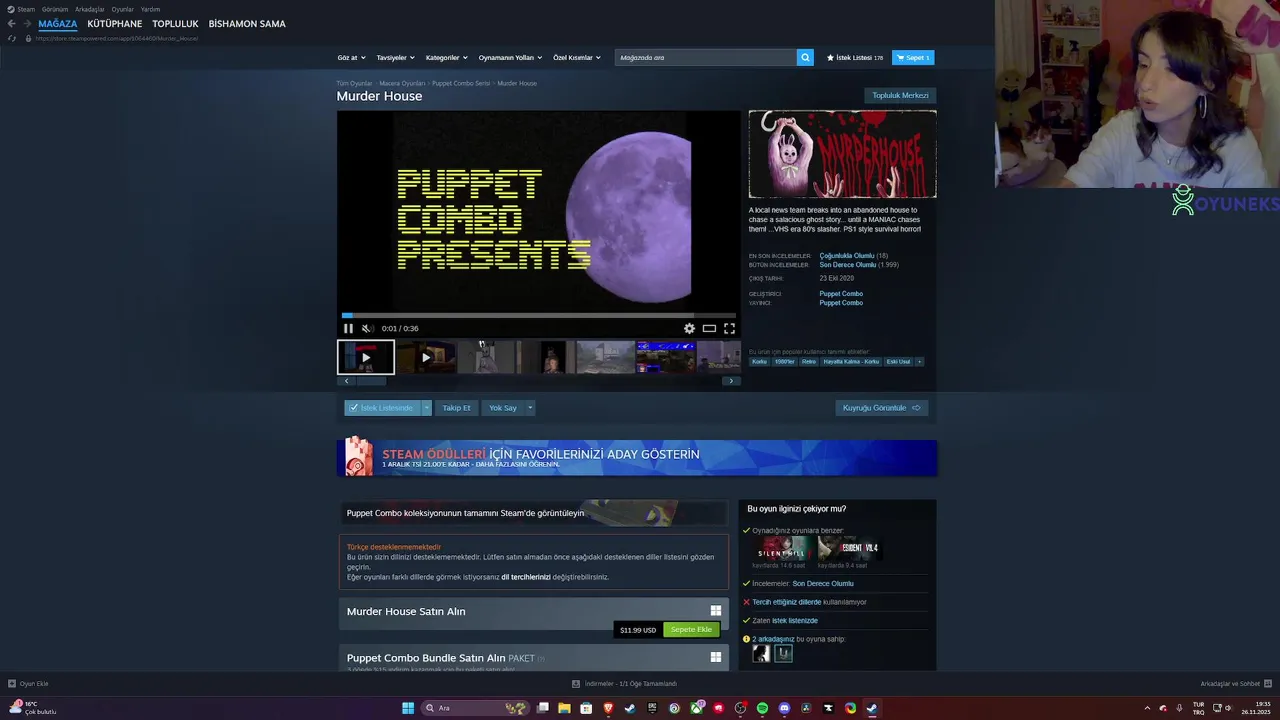Toggle theater mode on video player

click(709, 328)
